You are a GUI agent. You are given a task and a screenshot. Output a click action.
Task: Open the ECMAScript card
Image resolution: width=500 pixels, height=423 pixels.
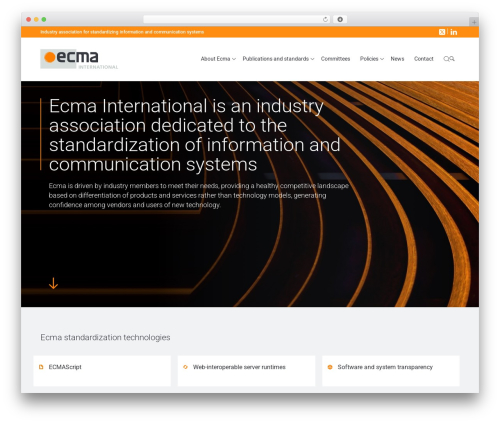coord(102,371)
